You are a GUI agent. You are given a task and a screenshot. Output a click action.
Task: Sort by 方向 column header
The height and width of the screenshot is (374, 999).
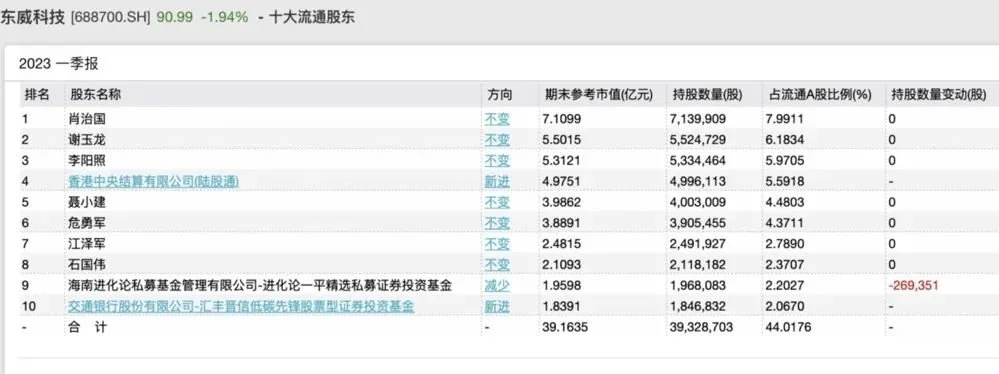[x=500, y=95]
